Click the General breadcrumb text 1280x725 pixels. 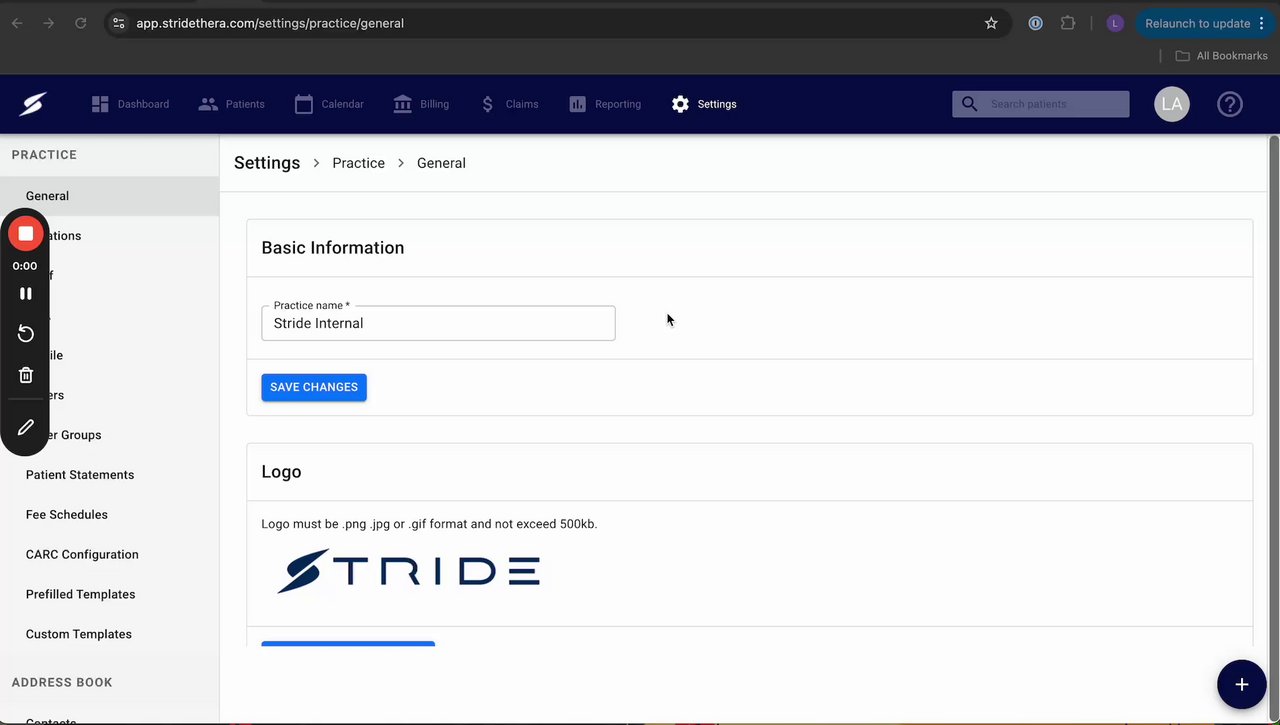[441, 163]
